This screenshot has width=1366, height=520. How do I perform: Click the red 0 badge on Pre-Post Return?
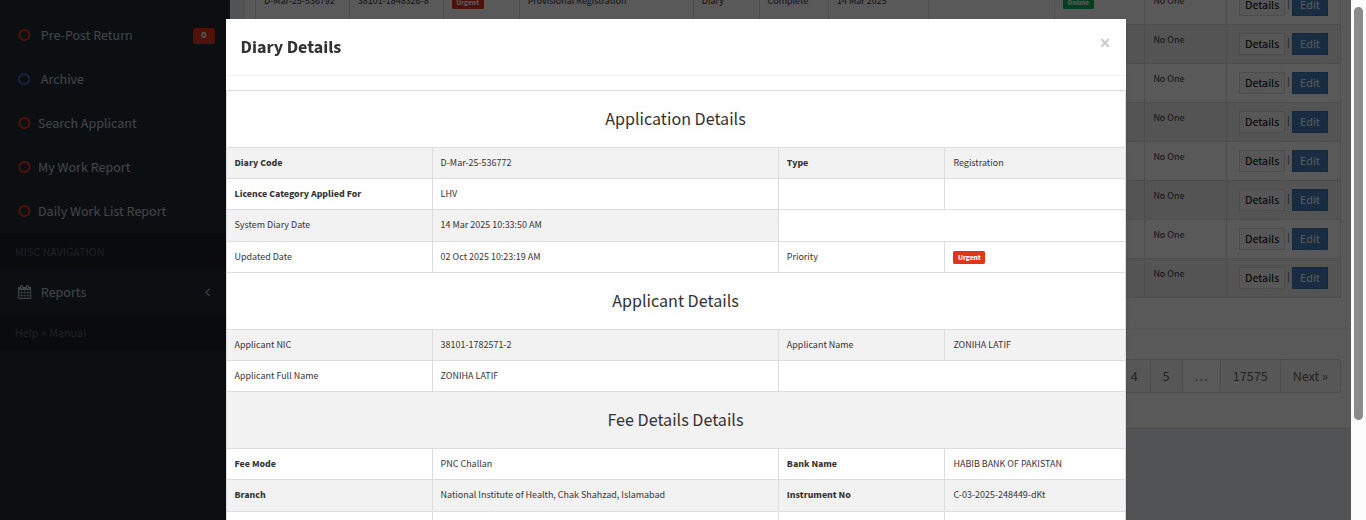(204, 36)
